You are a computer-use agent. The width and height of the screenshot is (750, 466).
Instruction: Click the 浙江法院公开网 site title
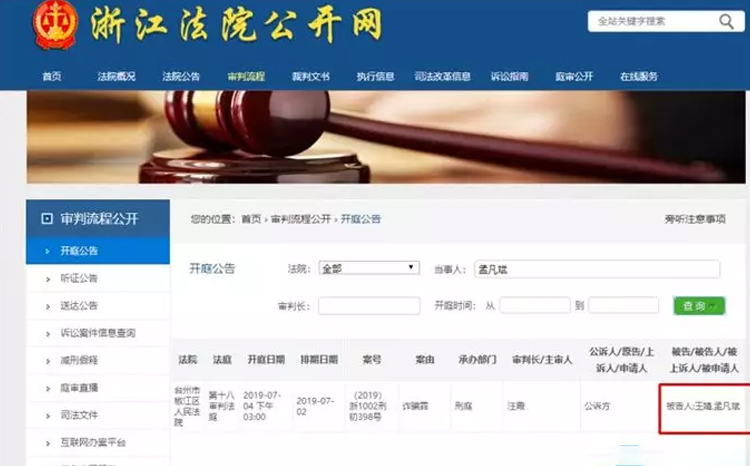(237, 25)
